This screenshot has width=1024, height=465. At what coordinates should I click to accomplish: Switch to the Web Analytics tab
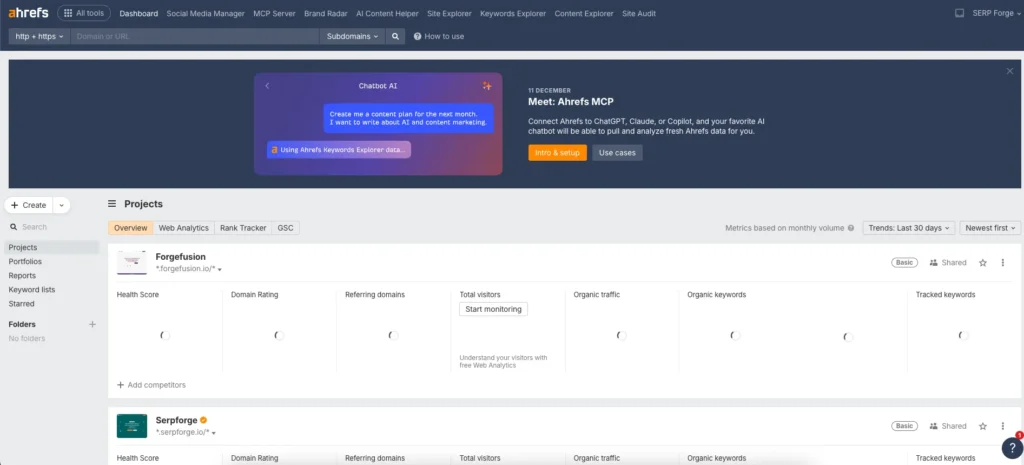click(x=184, y=228)
